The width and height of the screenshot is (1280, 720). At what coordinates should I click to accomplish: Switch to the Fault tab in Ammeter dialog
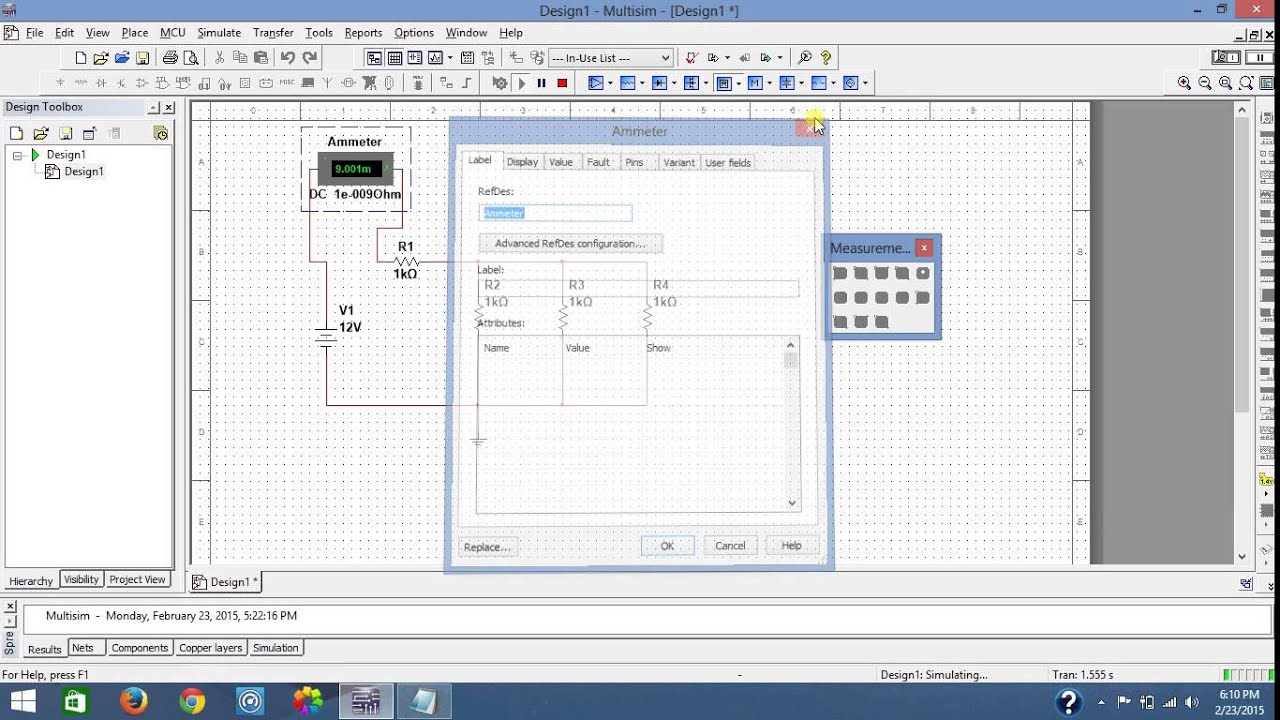coord(598,162)
